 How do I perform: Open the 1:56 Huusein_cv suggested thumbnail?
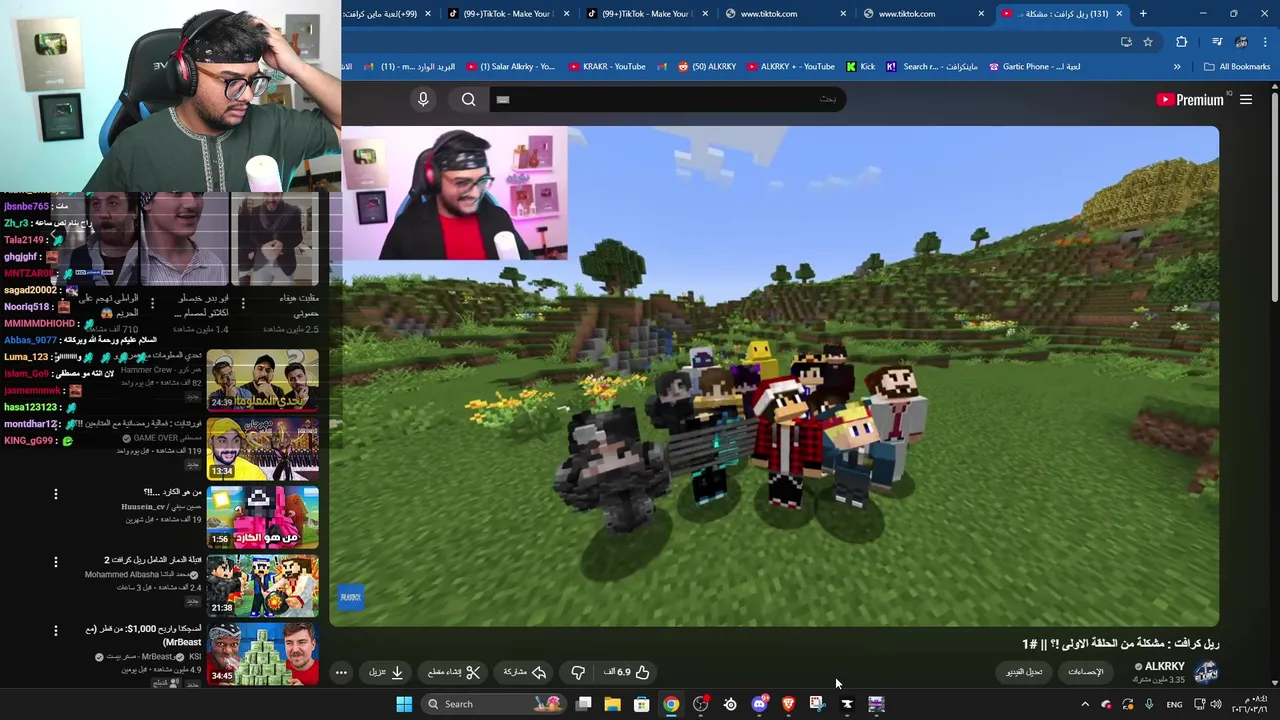coord(263,517)
